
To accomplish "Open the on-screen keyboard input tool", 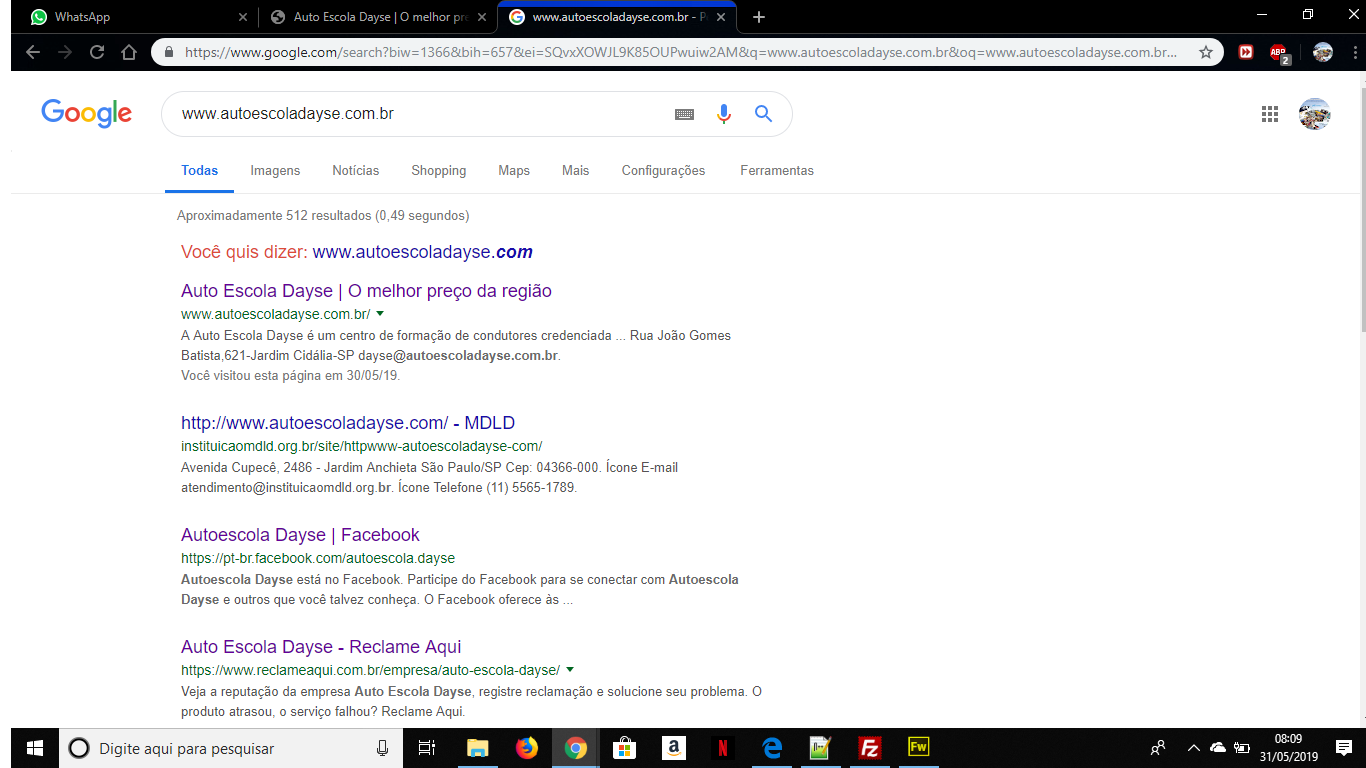I will pos(684,114).
